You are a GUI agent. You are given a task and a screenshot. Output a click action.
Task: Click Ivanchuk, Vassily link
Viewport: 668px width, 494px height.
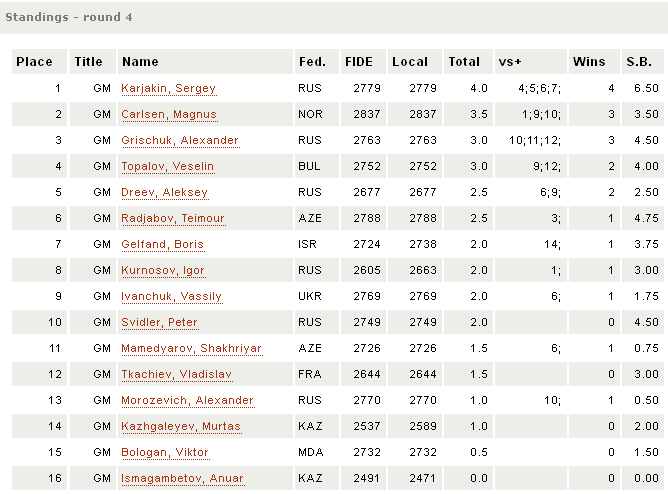[171, 297]
